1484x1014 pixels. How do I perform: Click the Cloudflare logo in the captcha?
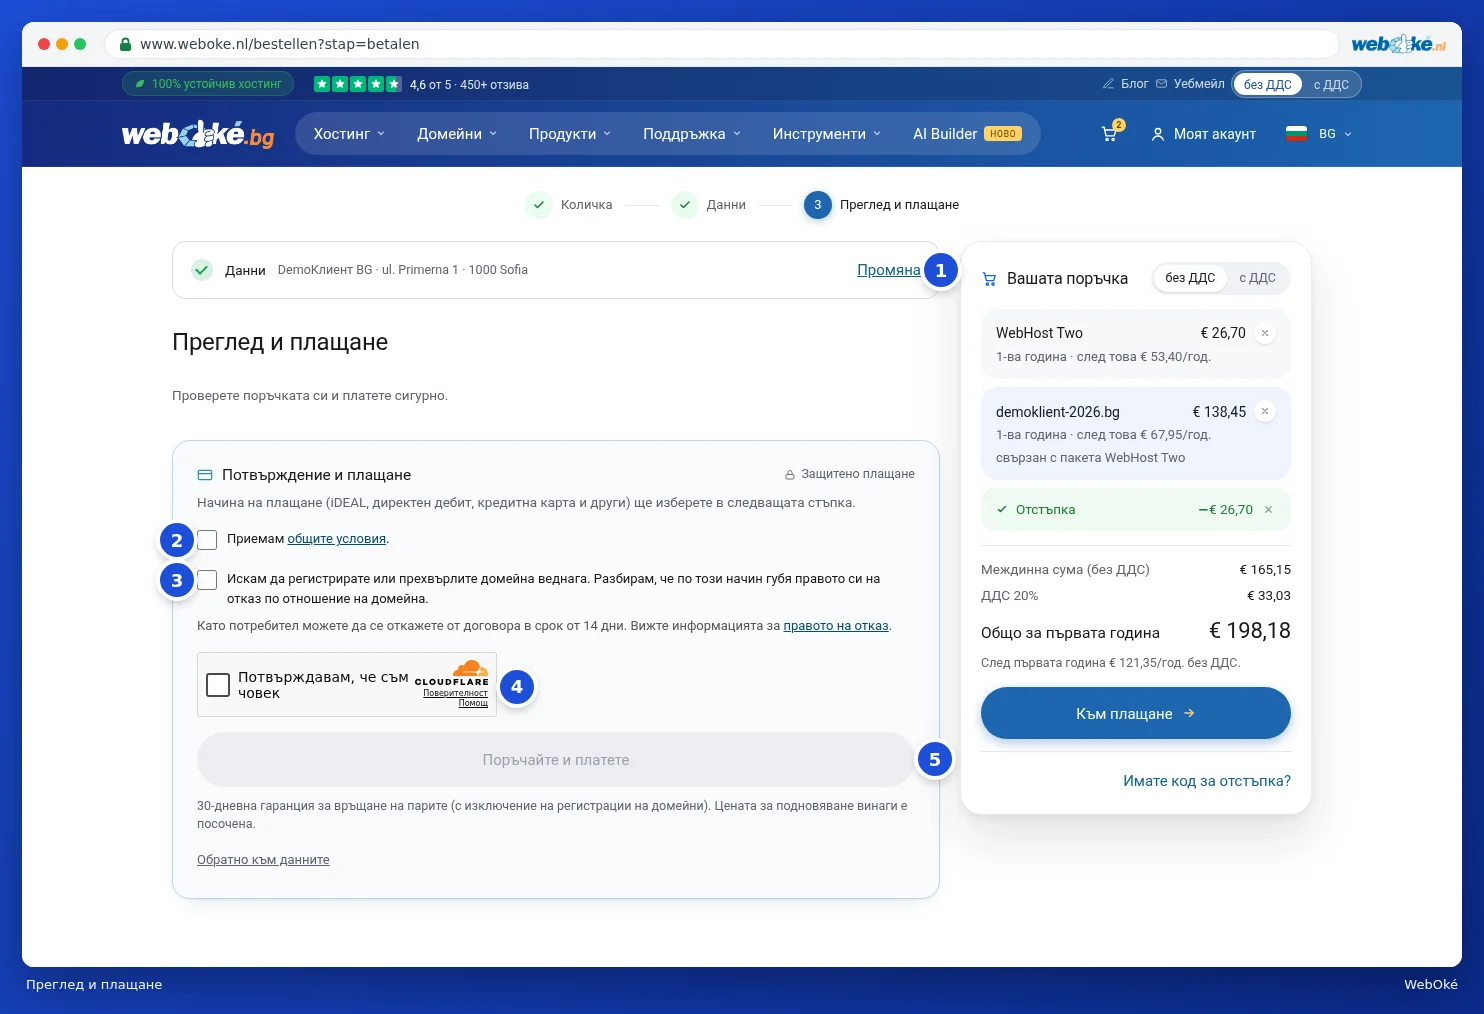[x=452, y=671]
